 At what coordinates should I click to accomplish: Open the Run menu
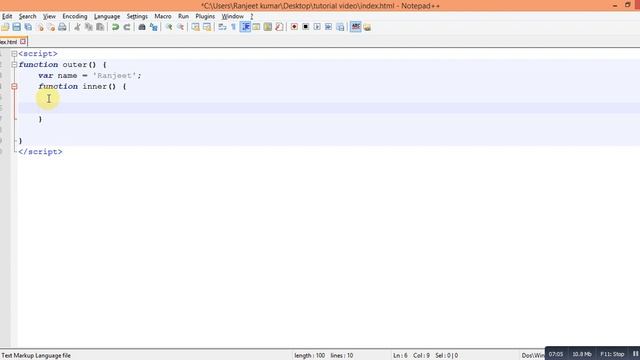pyautogui.click(x=183, y=16)
